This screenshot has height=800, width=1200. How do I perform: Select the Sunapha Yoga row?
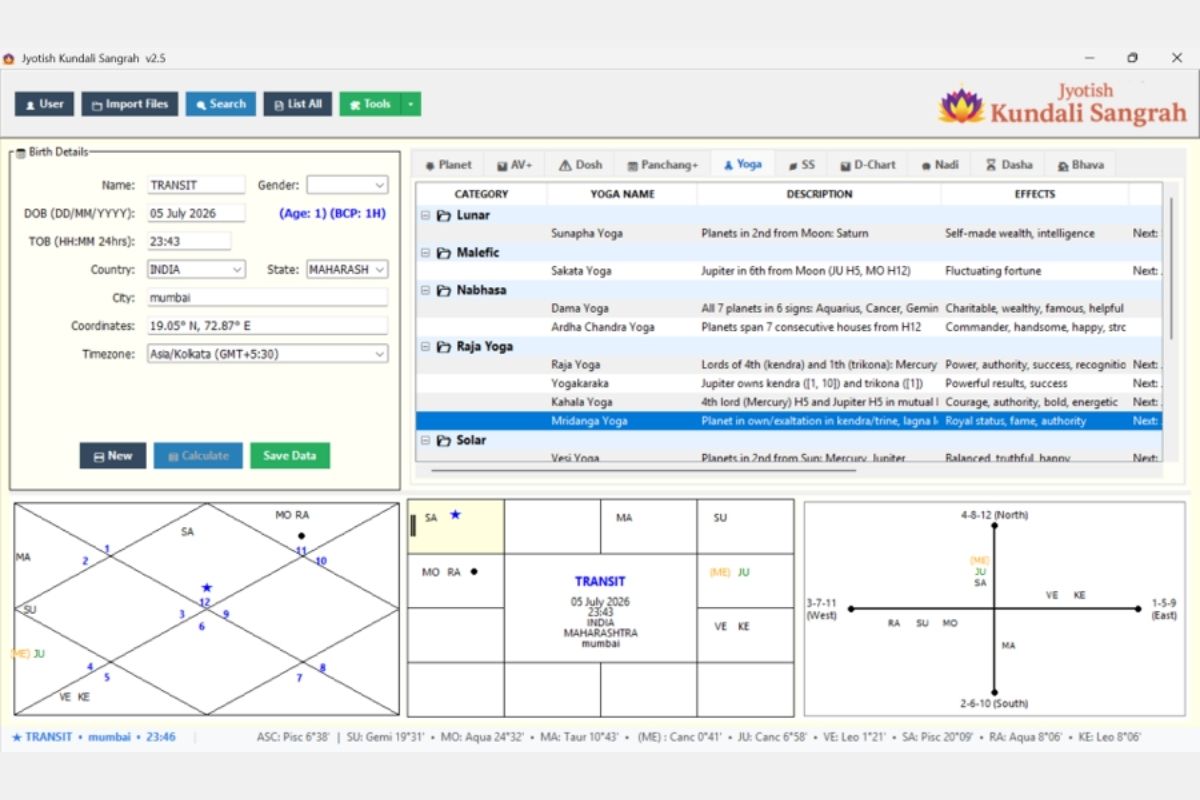click(789, 233)
